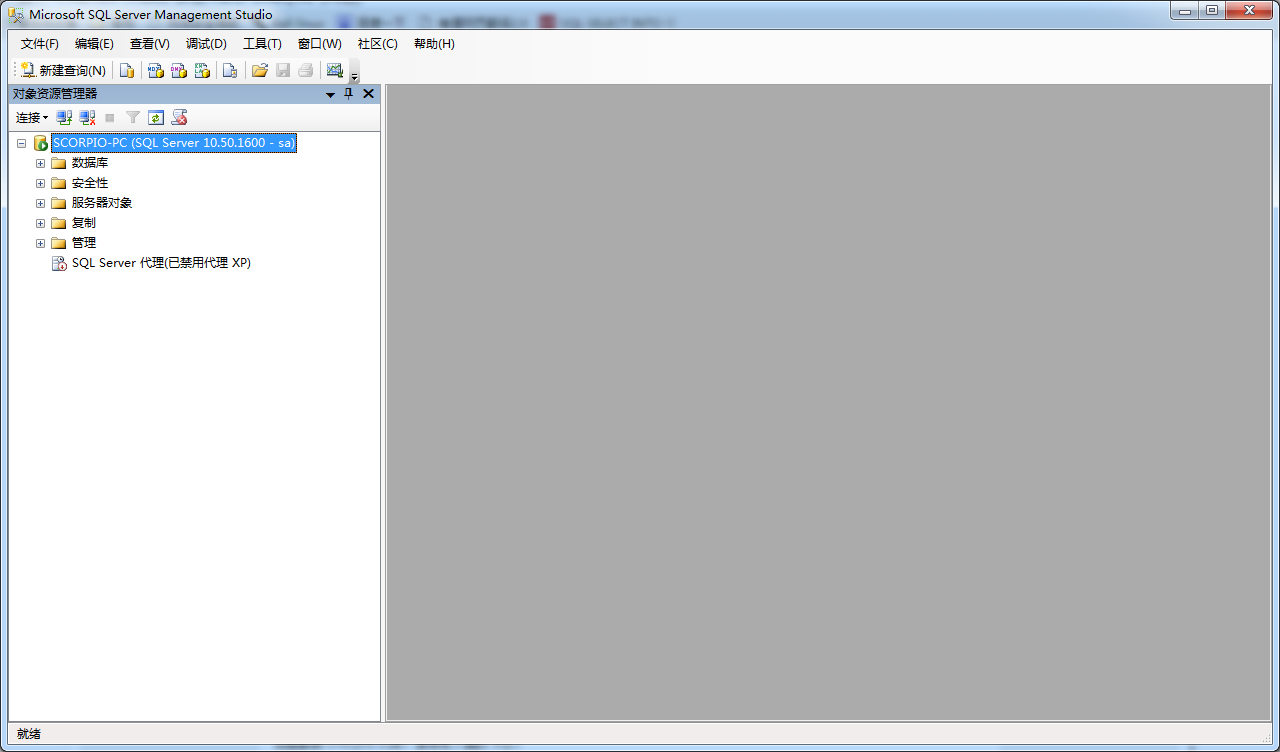Expand the 服务器对象 folder node

click(41, 203)
